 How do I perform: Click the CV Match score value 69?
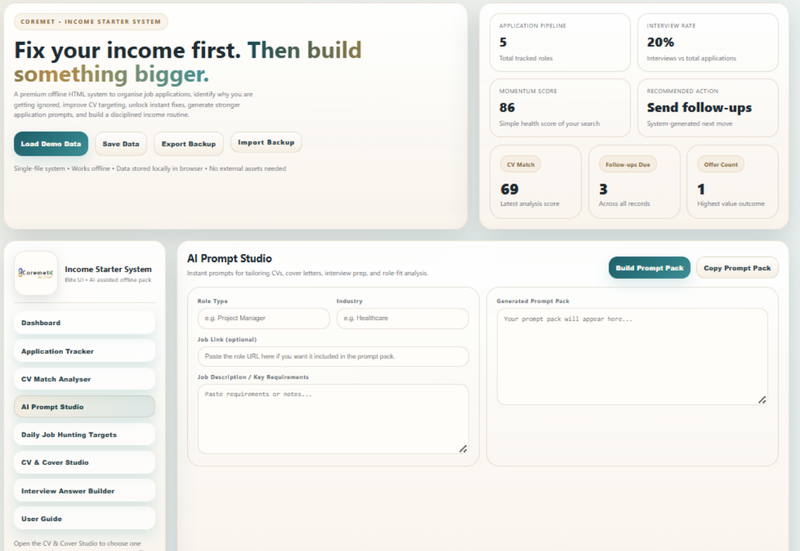click(509, 189)
